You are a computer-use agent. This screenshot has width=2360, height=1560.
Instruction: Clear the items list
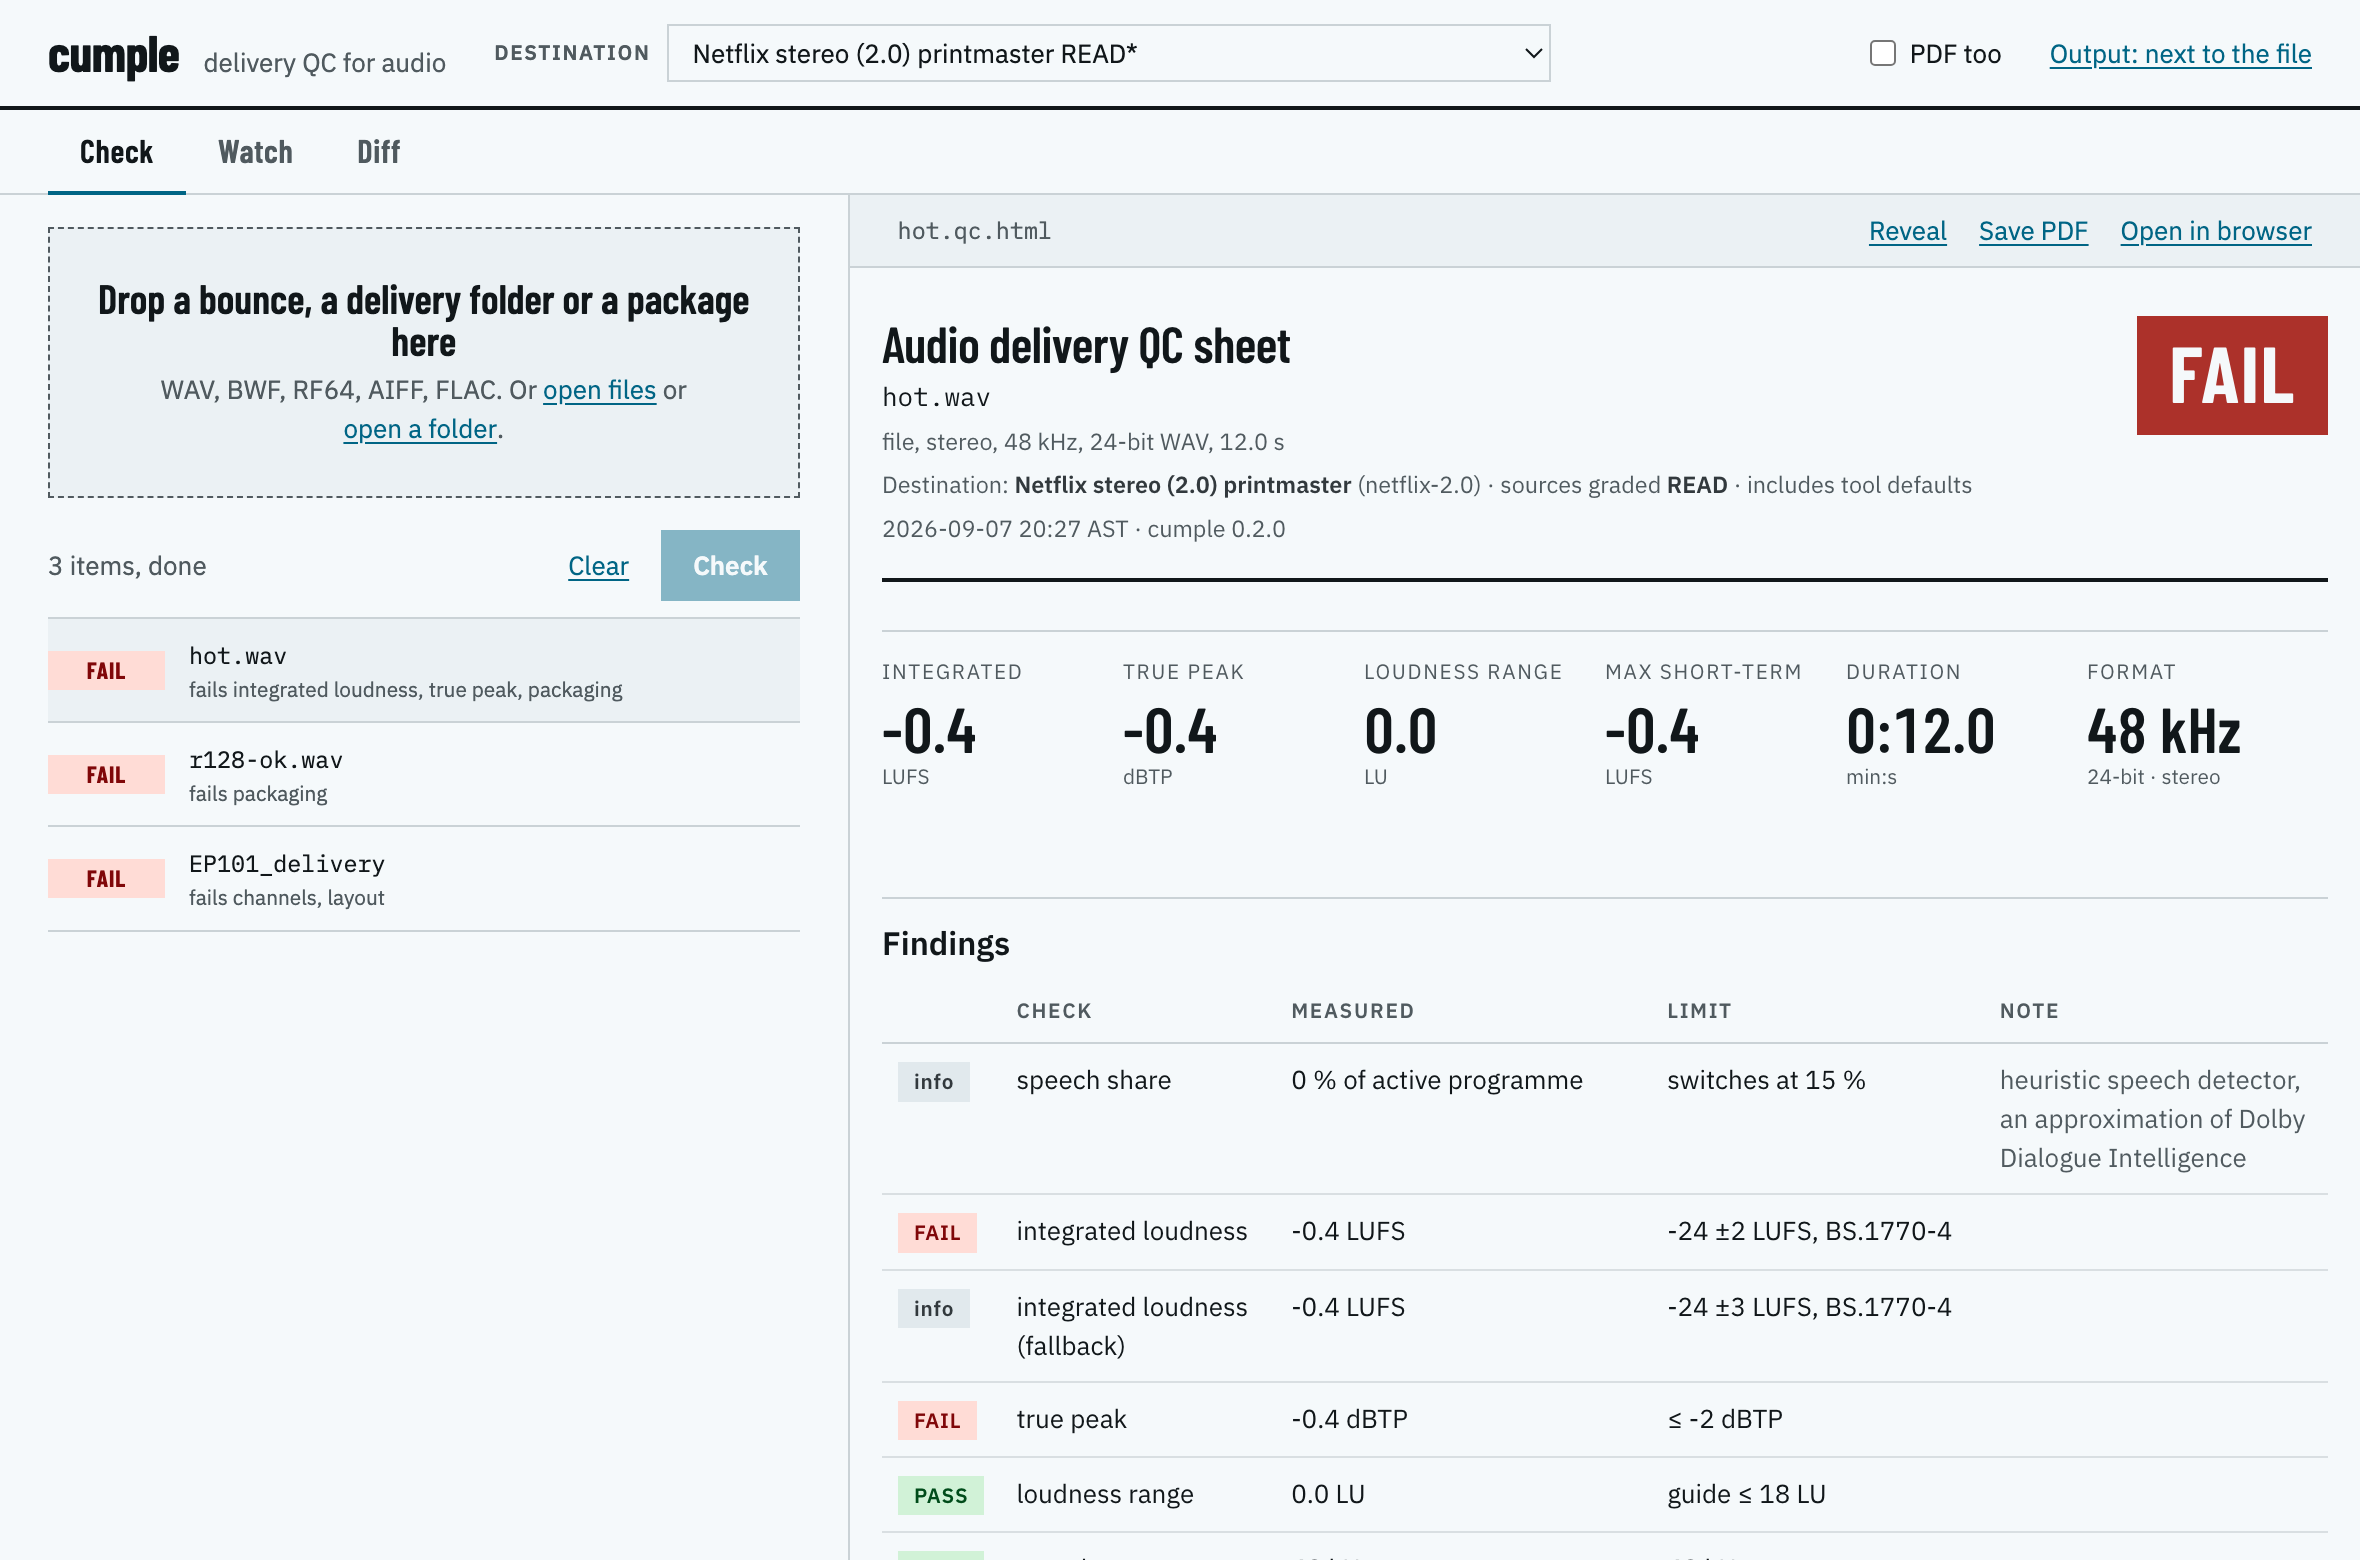point(598,566)
